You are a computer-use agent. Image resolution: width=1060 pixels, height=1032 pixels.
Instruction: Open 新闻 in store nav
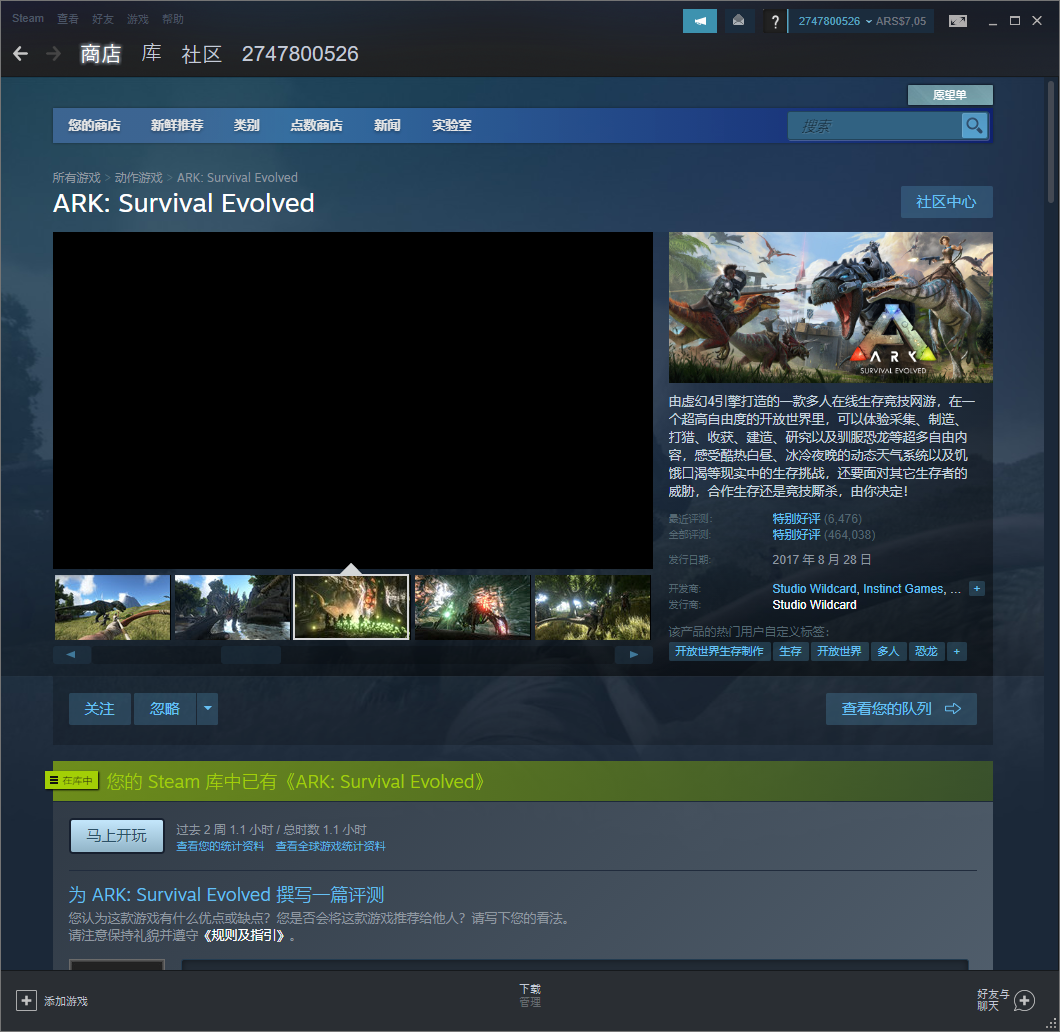tap(387, 125)
